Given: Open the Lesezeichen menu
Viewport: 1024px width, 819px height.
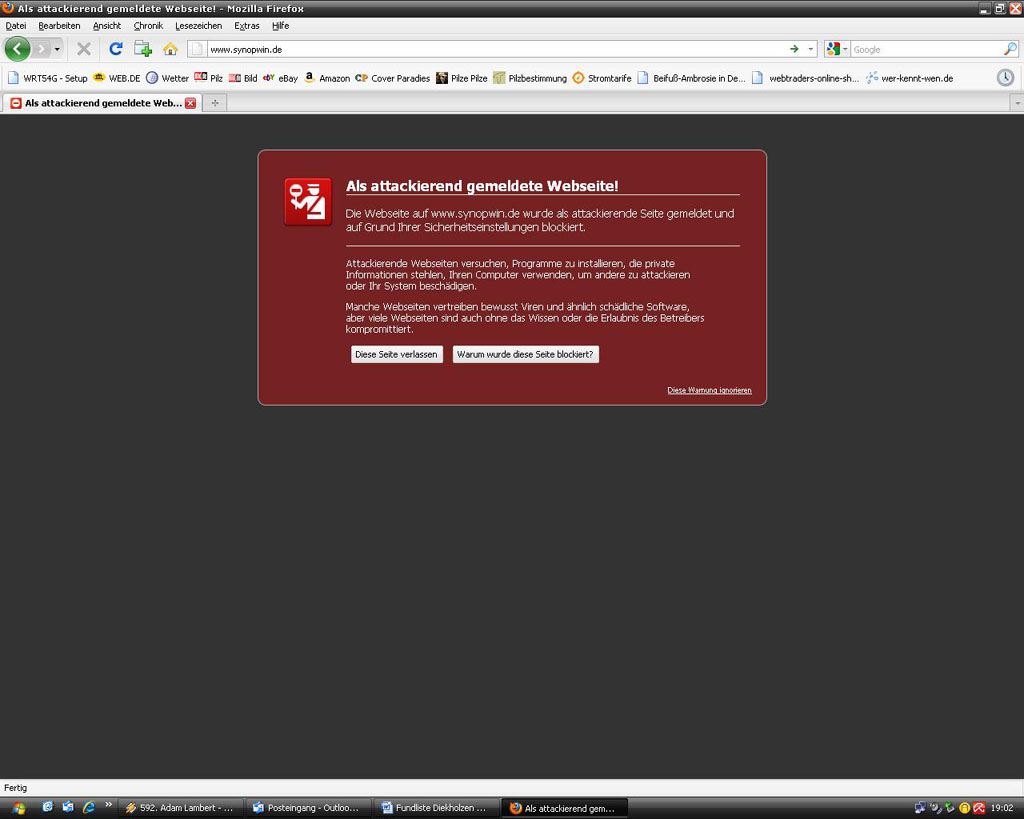Looking at the screenshot, I should coord(198,26).
